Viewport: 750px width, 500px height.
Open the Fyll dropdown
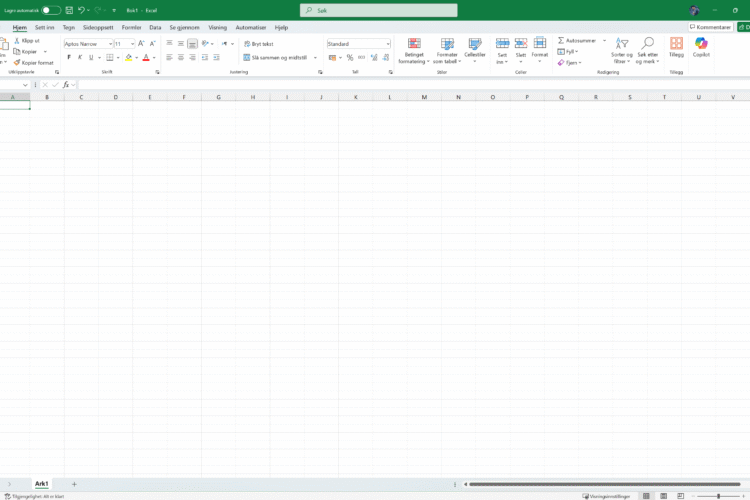[x=568, y=52]
